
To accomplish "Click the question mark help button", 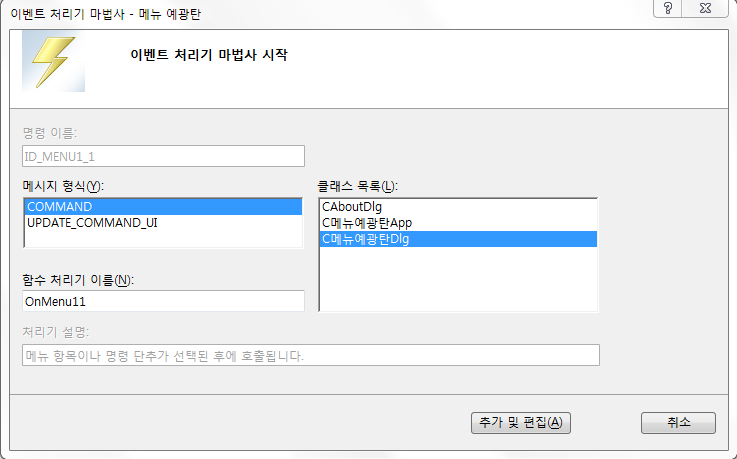I will [x=666, y=7].
